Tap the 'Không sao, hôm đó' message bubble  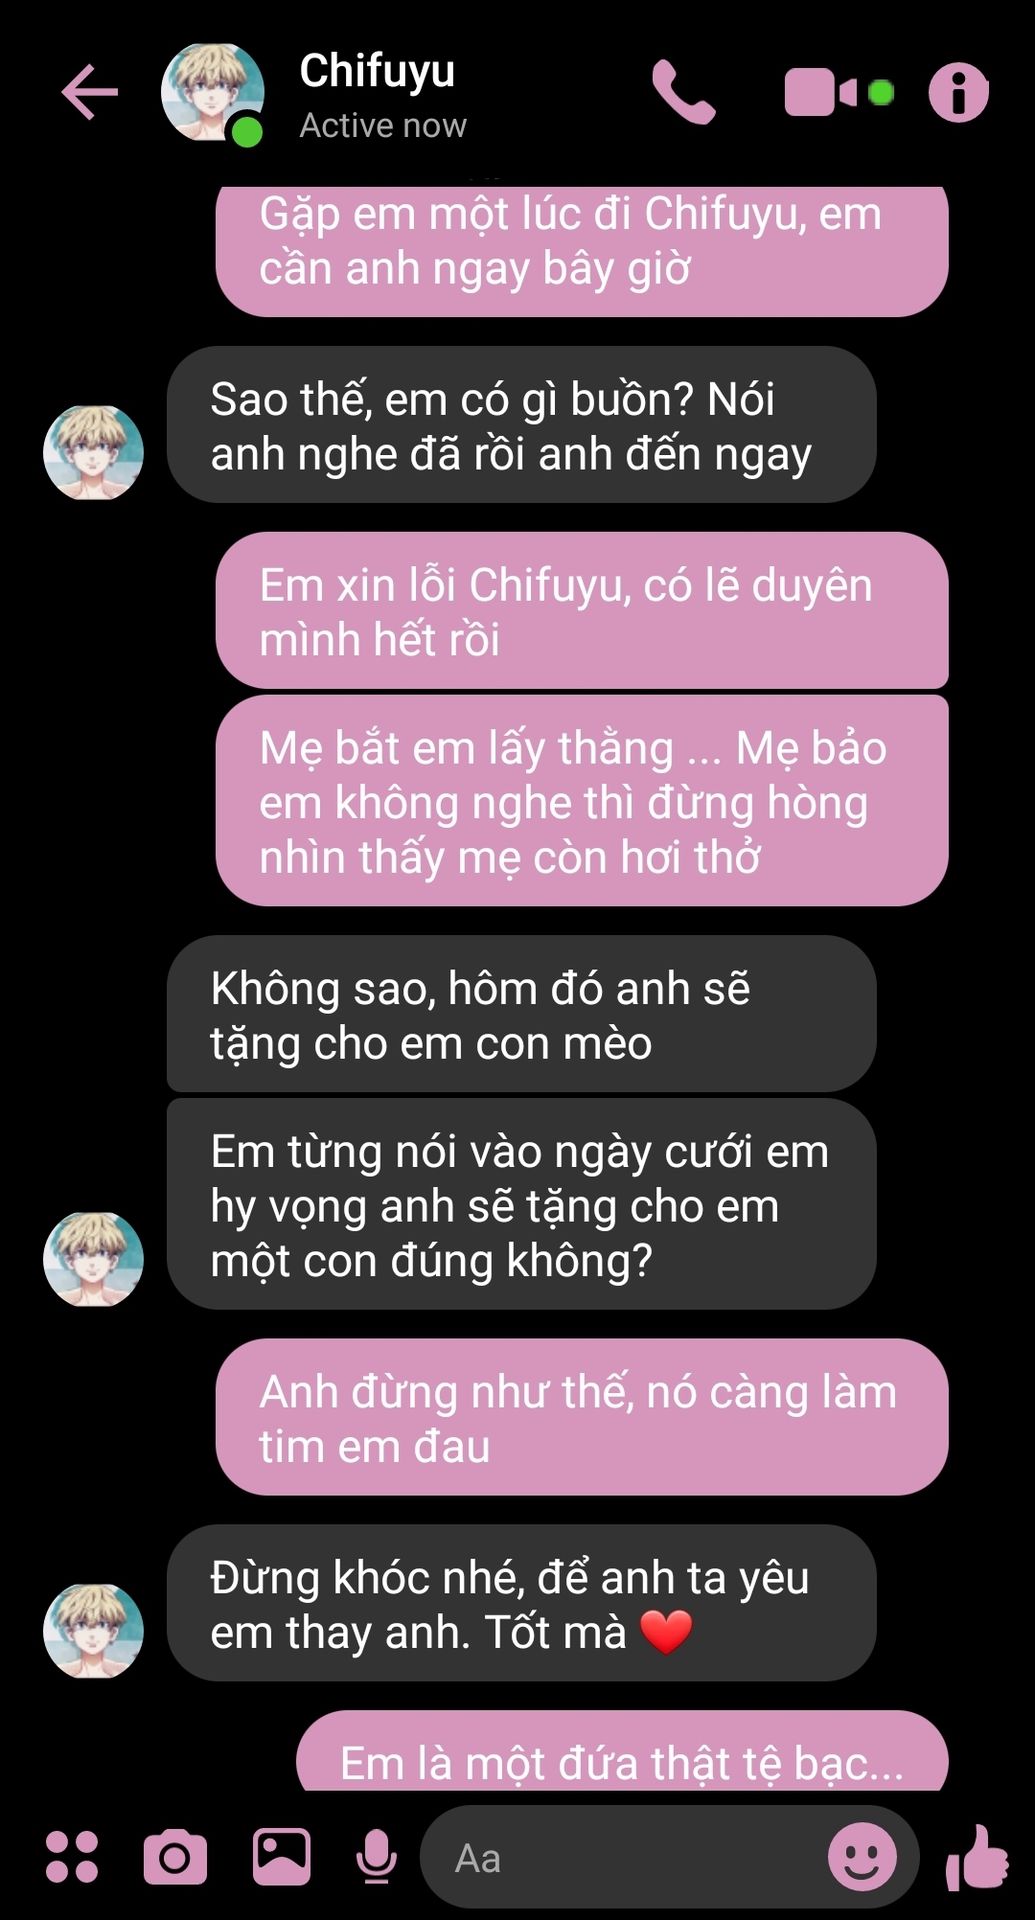coord(521,1014)
